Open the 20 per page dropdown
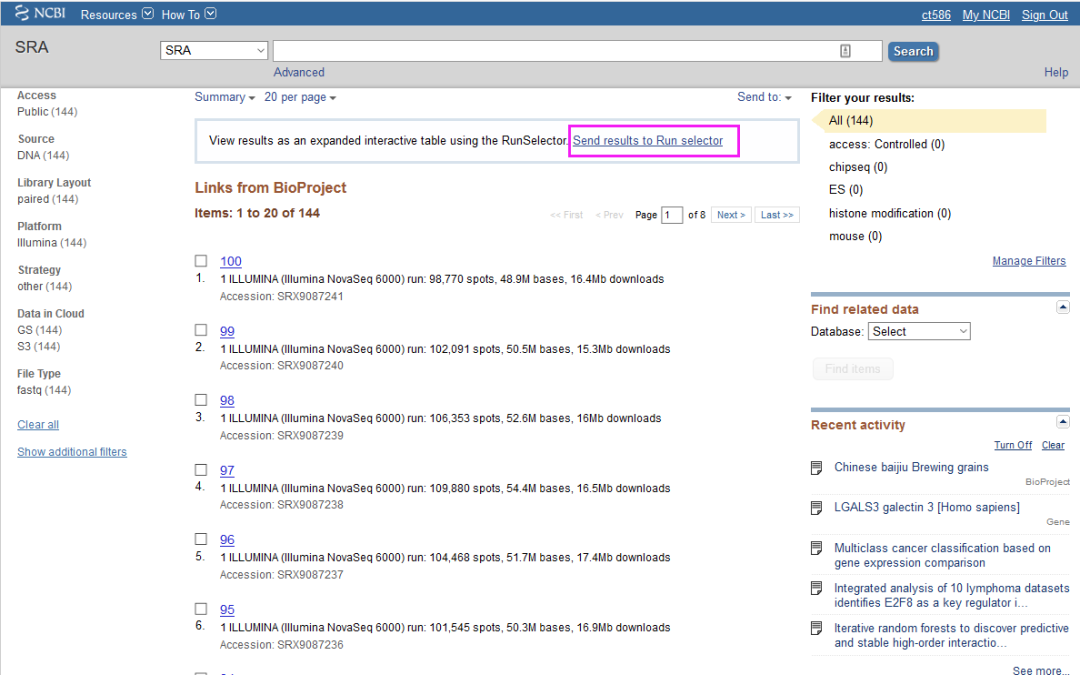This screenshot has height=675, width=1080. coord(300,97)
